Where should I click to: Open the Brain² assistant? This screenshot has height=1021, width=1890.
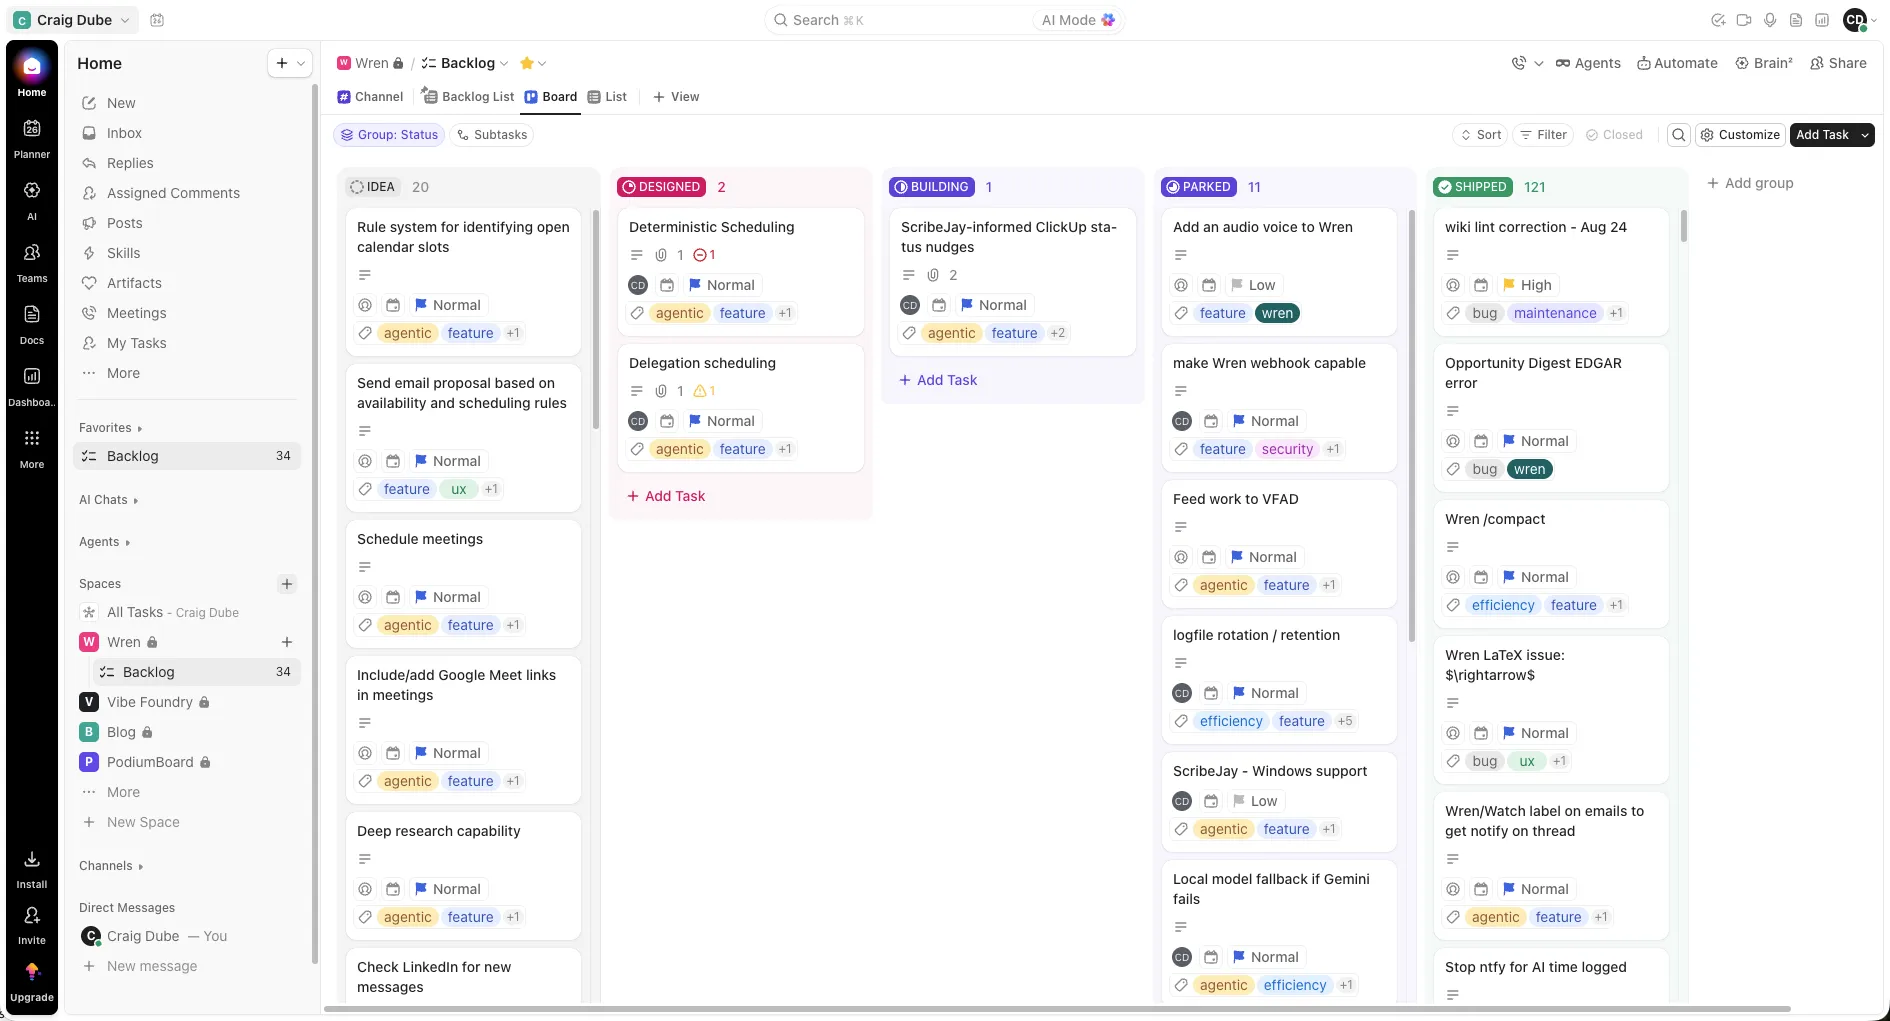click(x=1764, y=63)
